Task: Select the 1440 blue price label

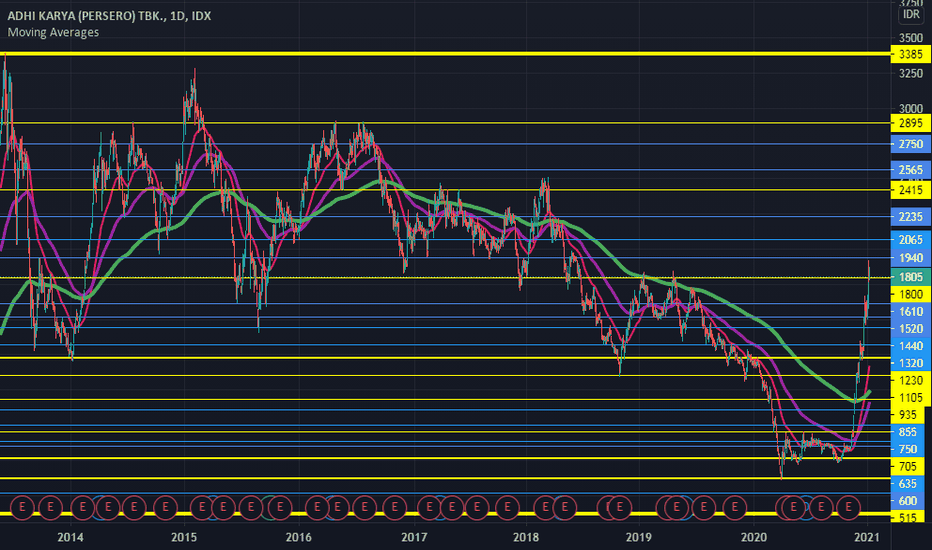Action: [x=911, y=346]
